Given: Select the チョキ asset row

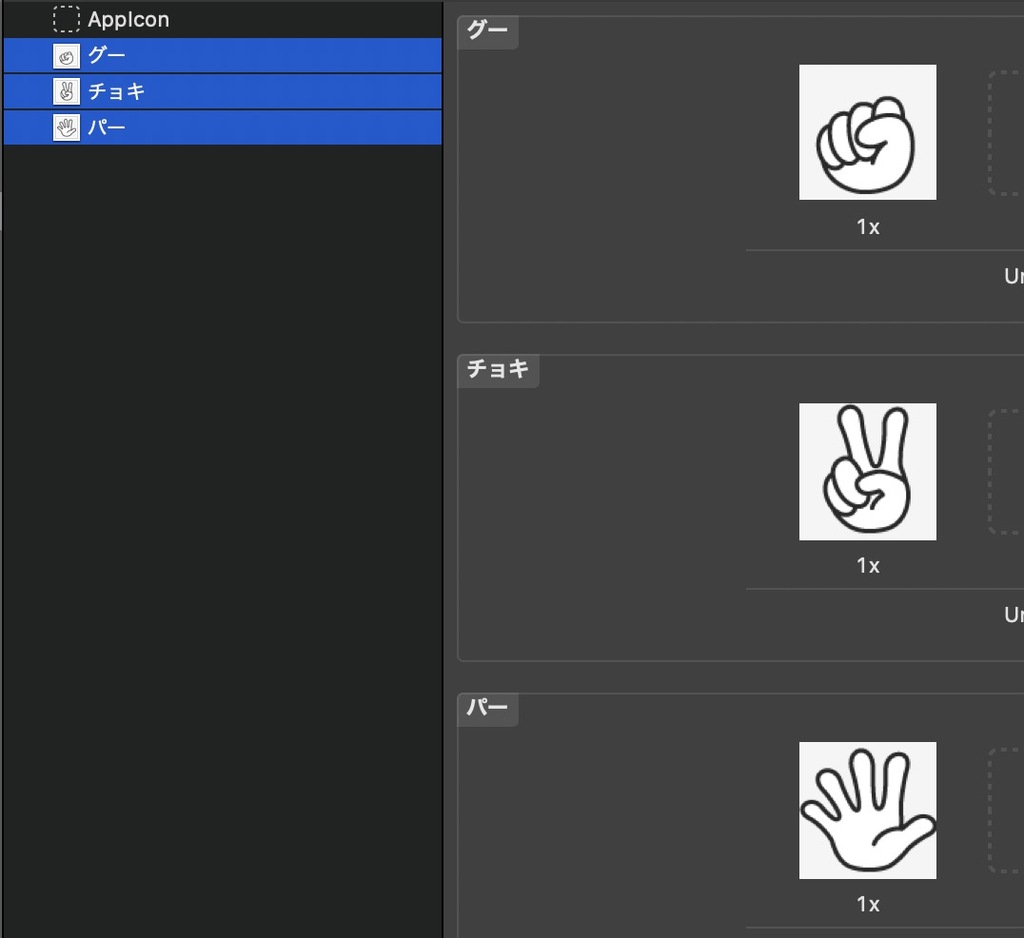Looking at the screenshot, I should [x=223, y=91].
